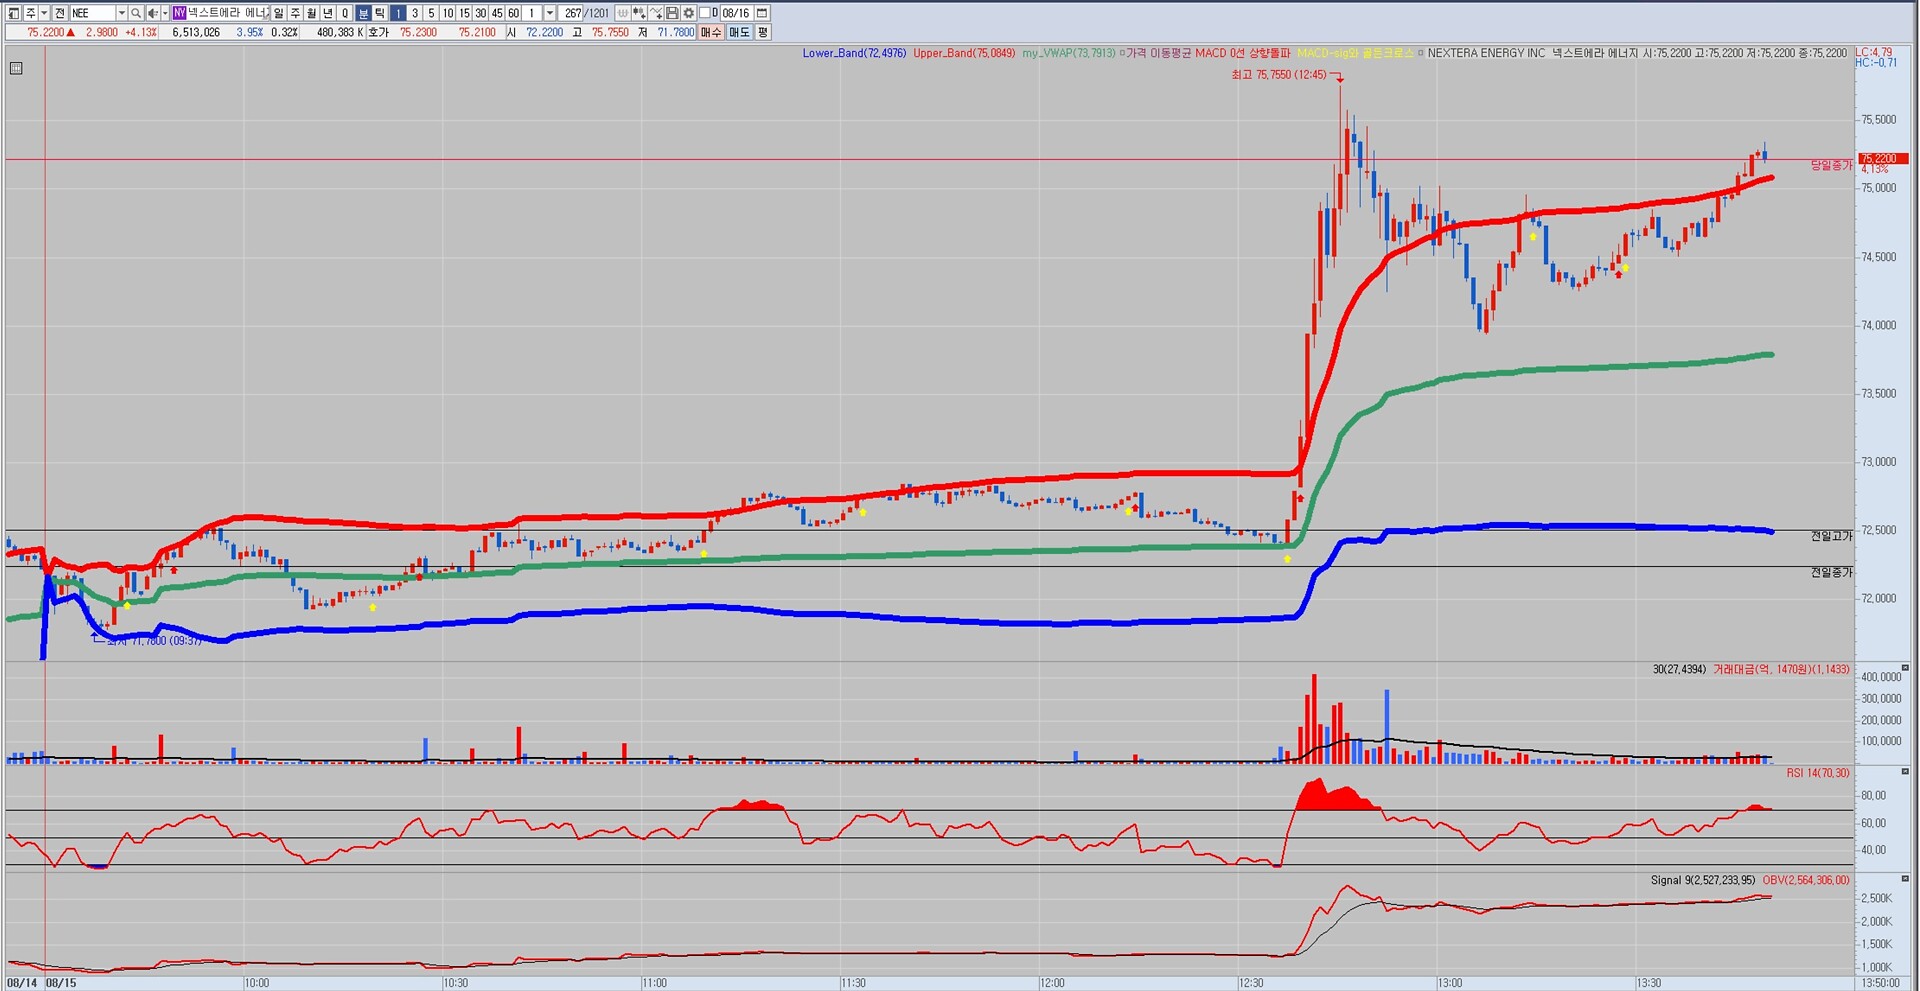Choose the 3-minute interval
The height and width of the screenshot is (991, 1920).
point(415,13)
